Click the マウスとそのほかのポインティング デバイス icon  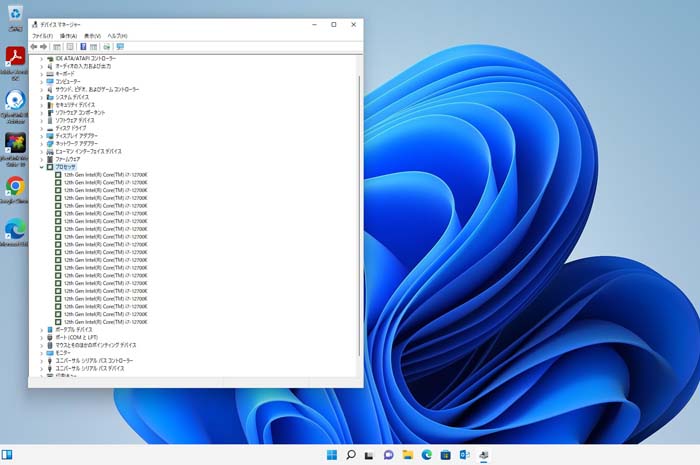pyautogui.click(x=50, y=345)
